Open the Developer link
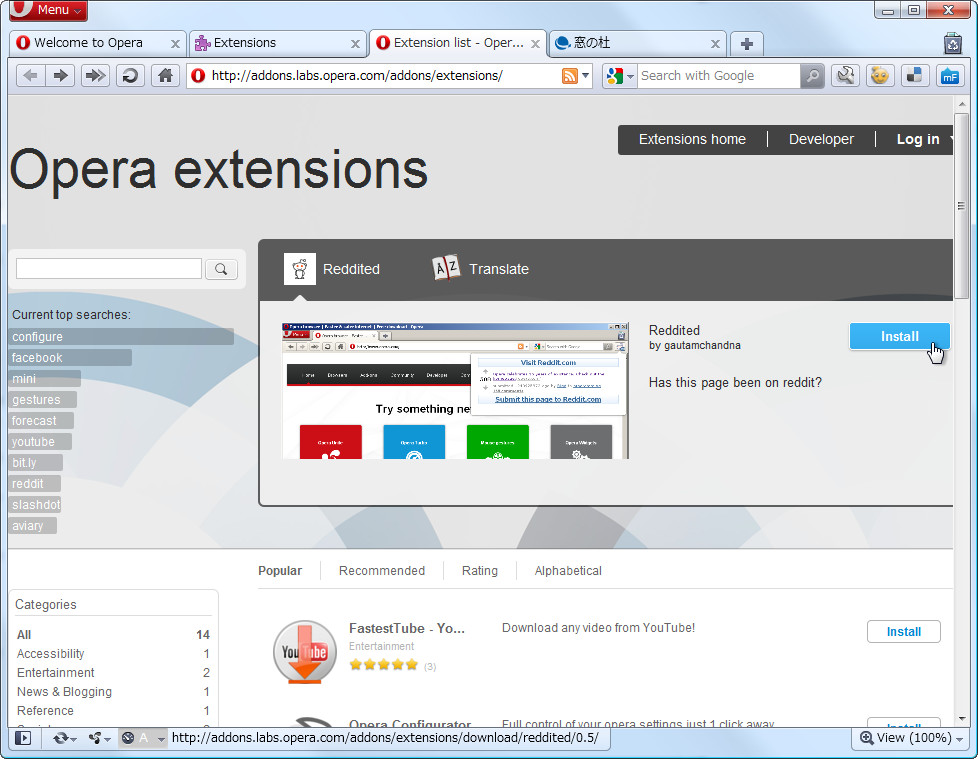The image size is (978, 759). [x=820, y=139]
